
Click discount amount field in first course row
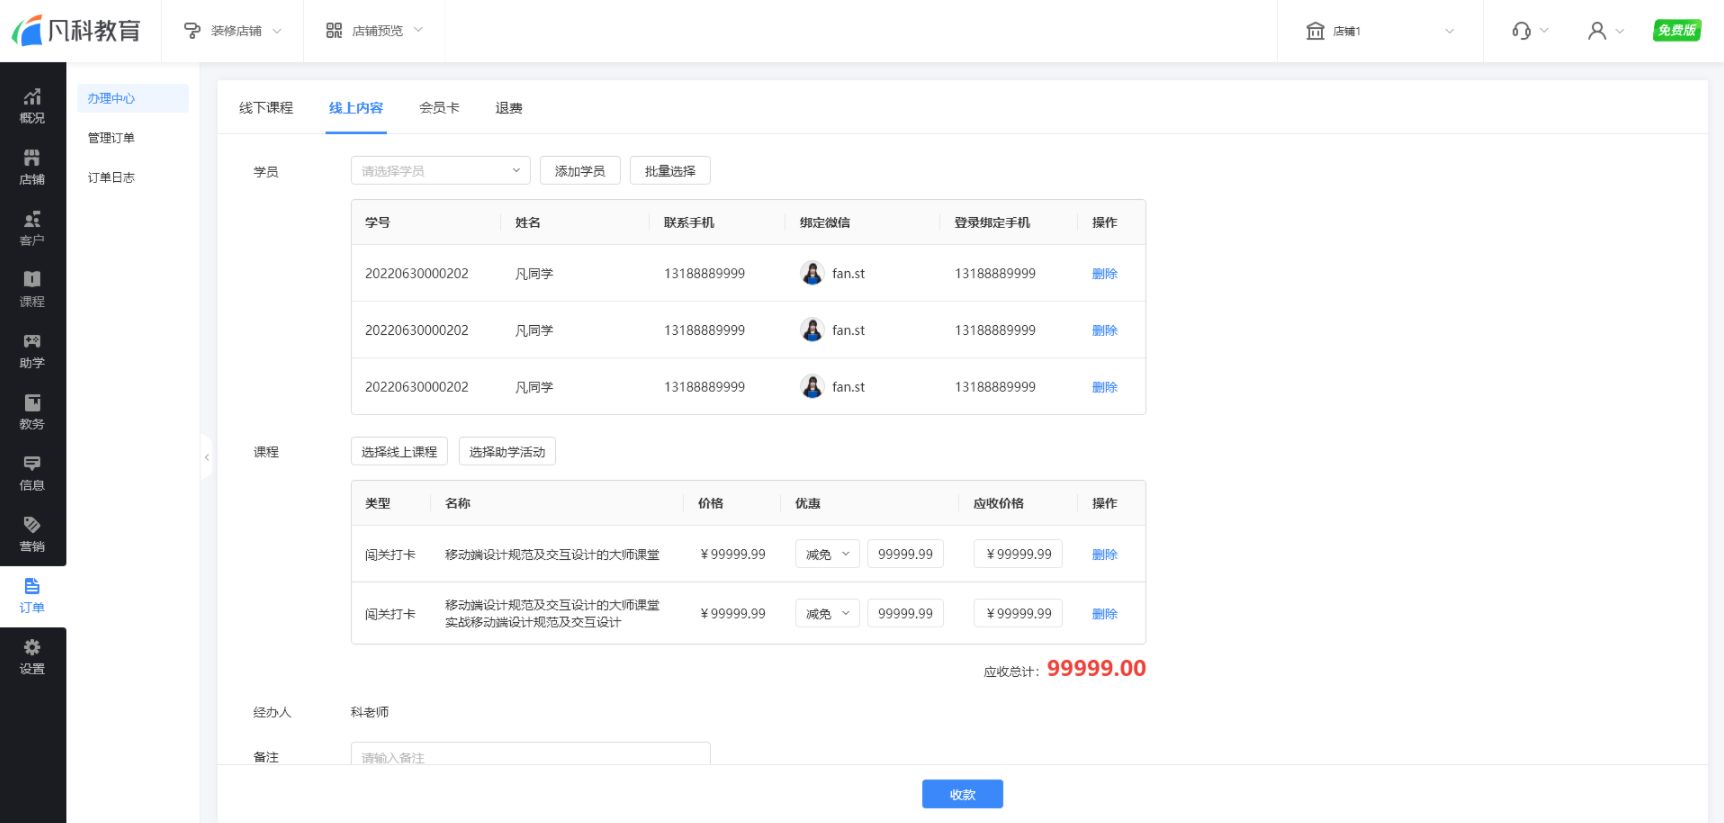click(905, 554)
